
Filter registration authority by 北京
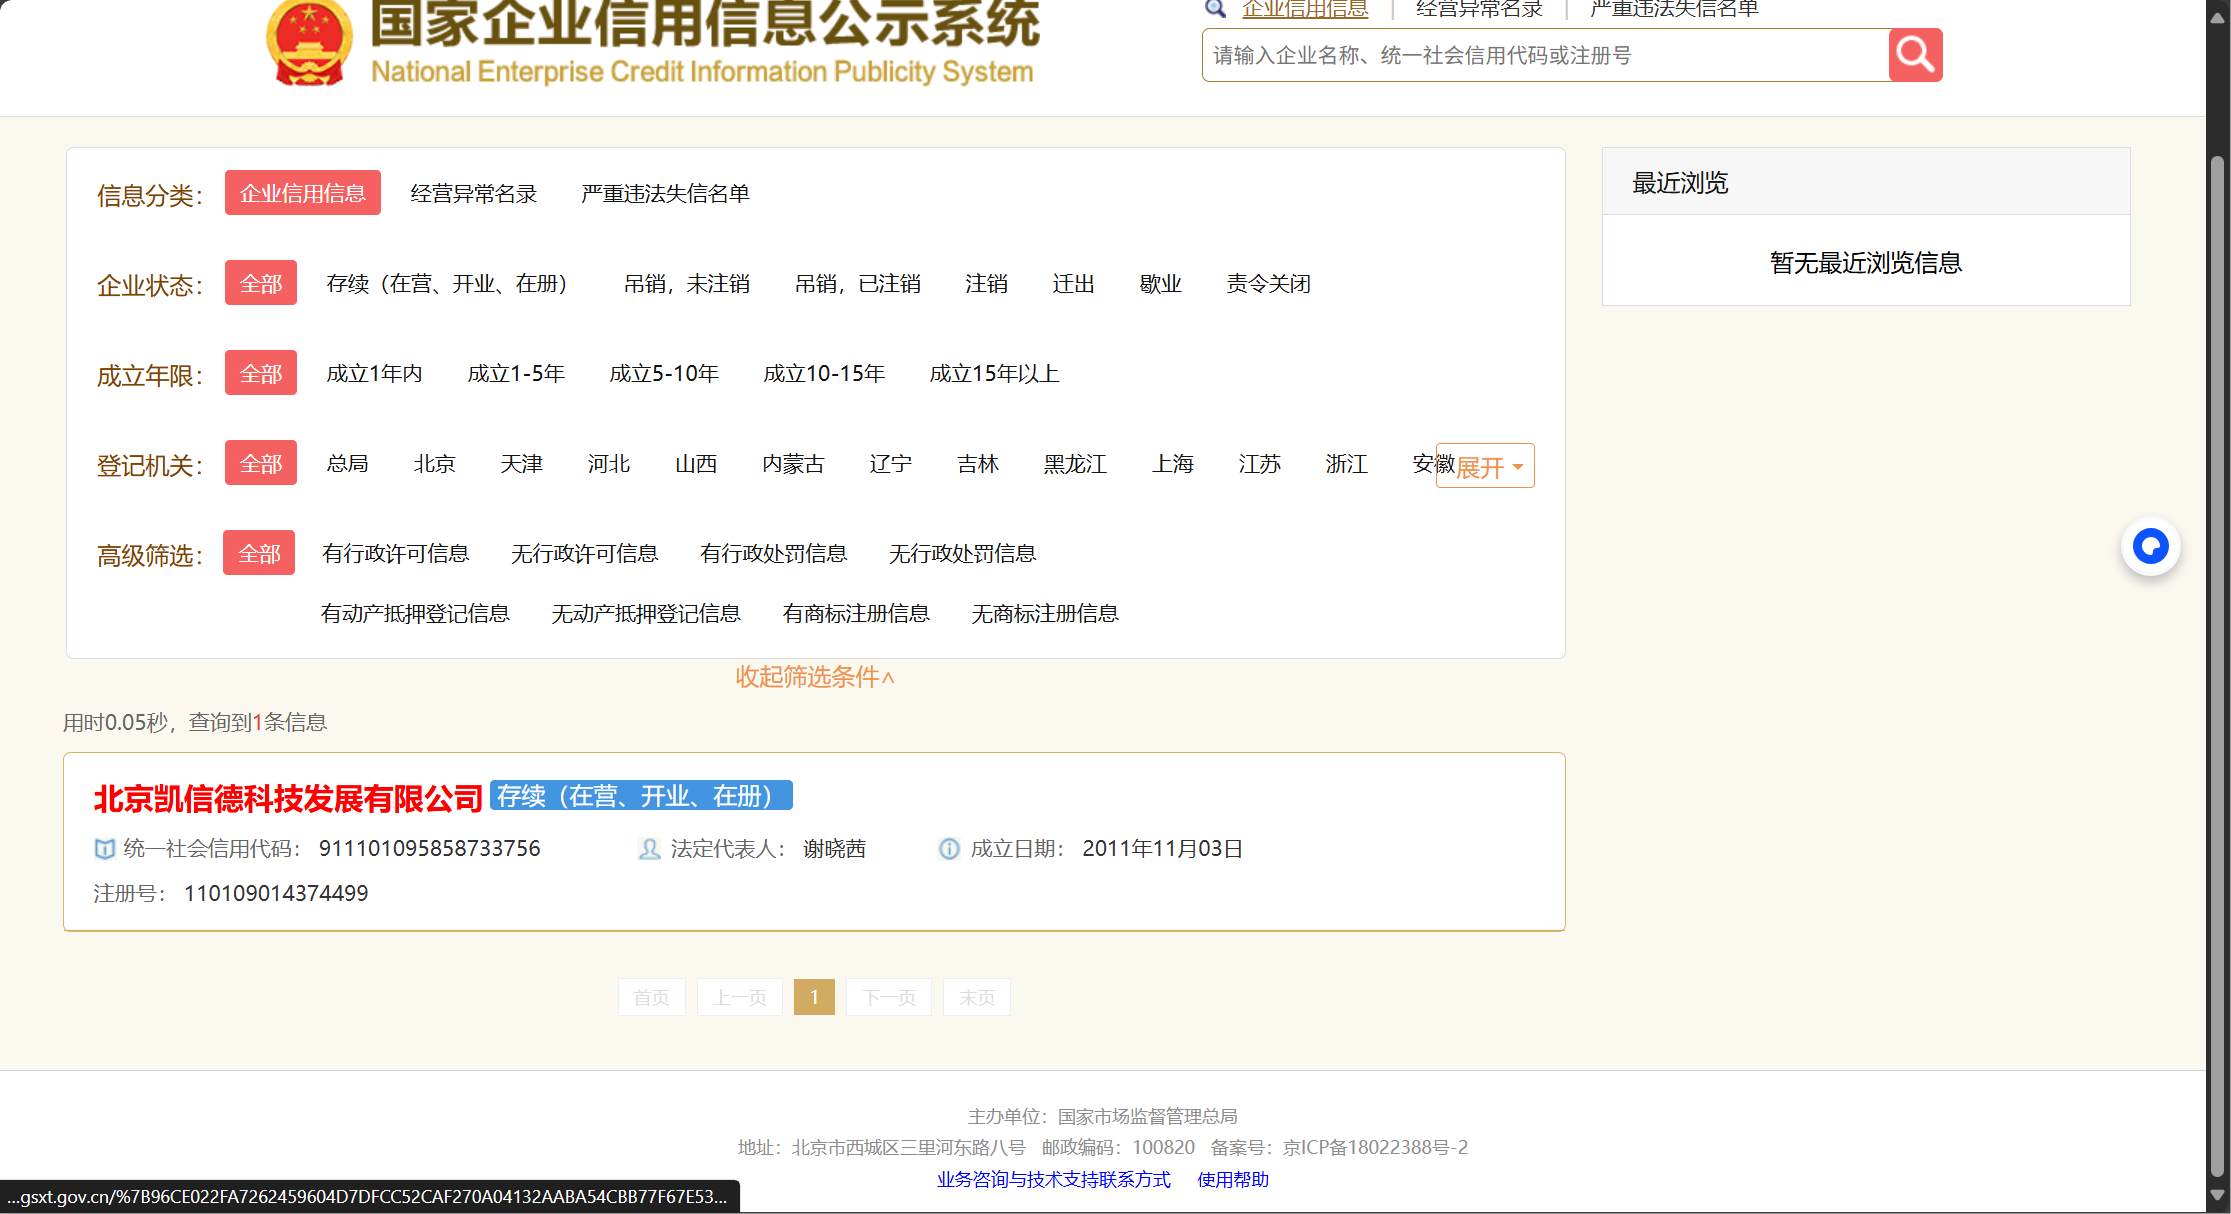[434, 464]
